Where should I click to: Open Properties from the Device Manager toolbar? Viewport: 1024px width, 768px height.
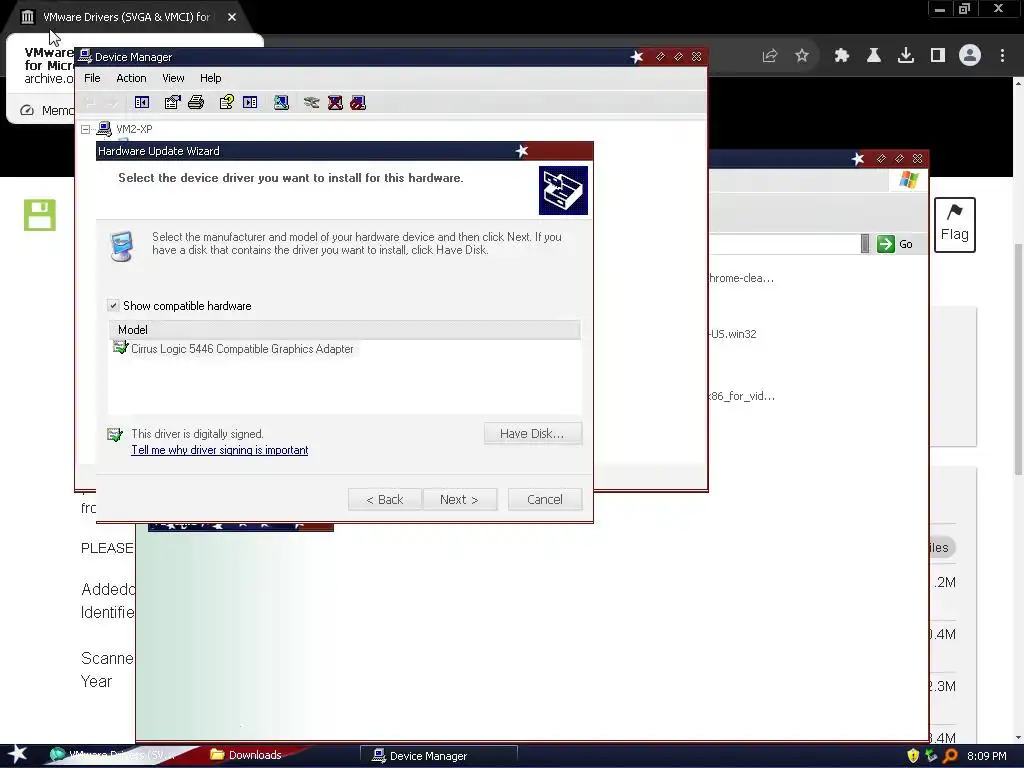tap(172, 103)
